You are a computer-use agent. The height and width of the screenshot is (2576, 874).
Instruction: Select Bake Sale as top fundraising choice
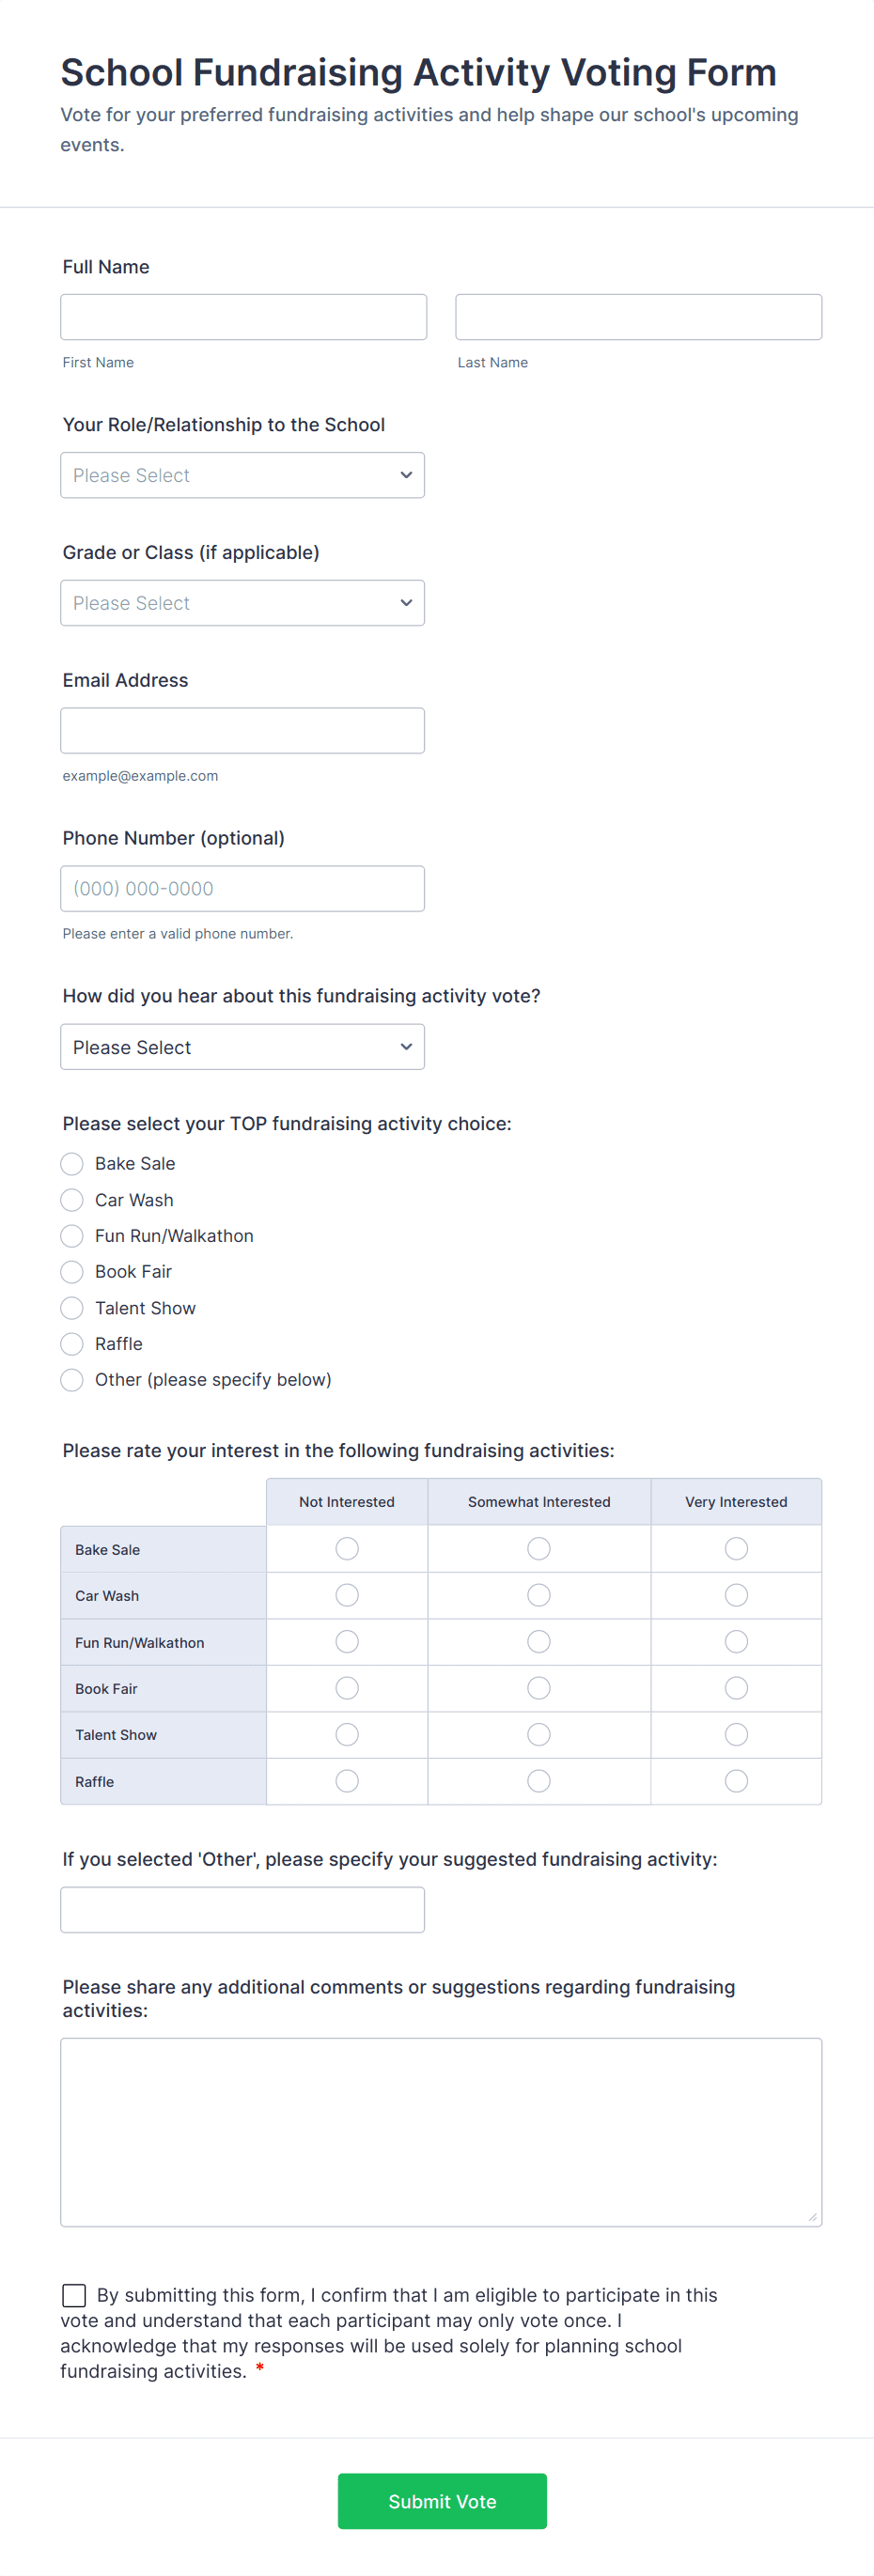click(x=71, y=1163)
